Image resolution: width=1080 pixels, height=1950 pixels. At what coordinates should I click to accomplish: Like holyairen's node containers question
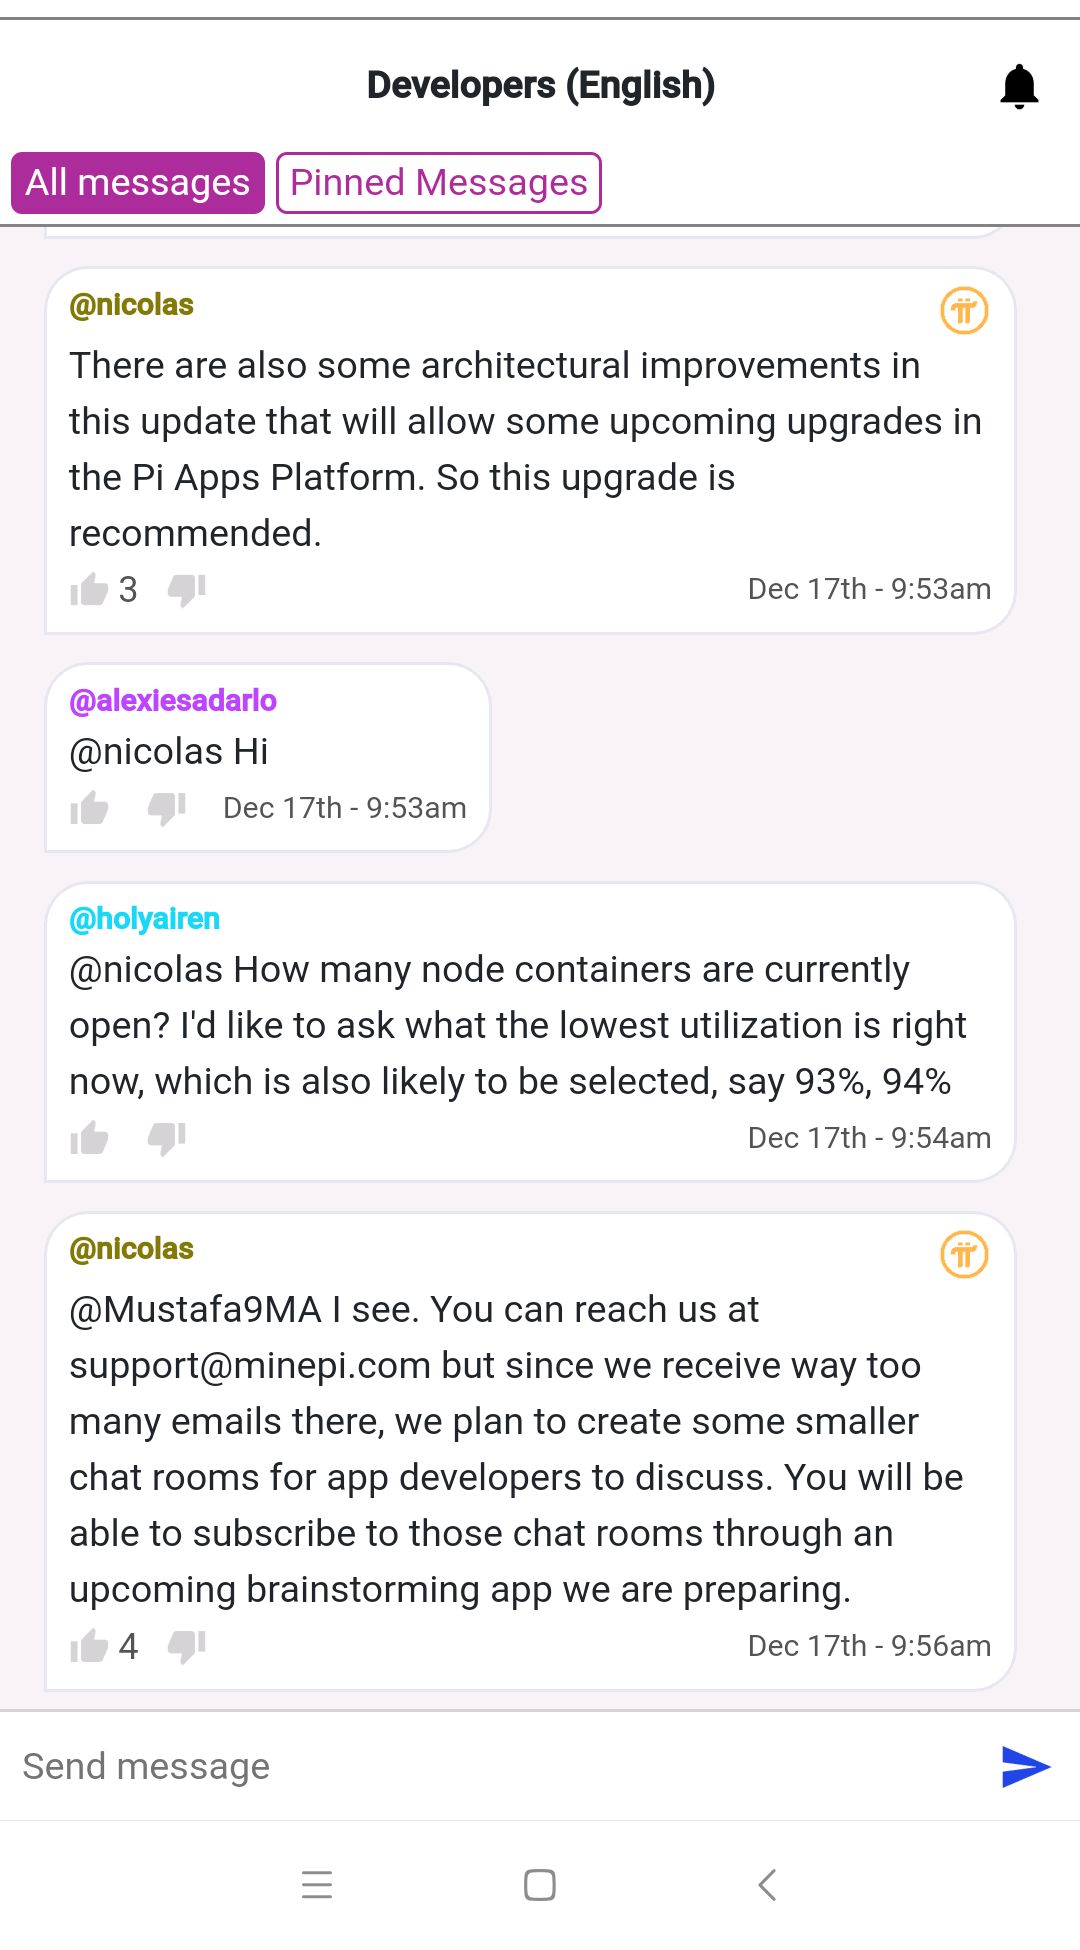[89, 1138]
